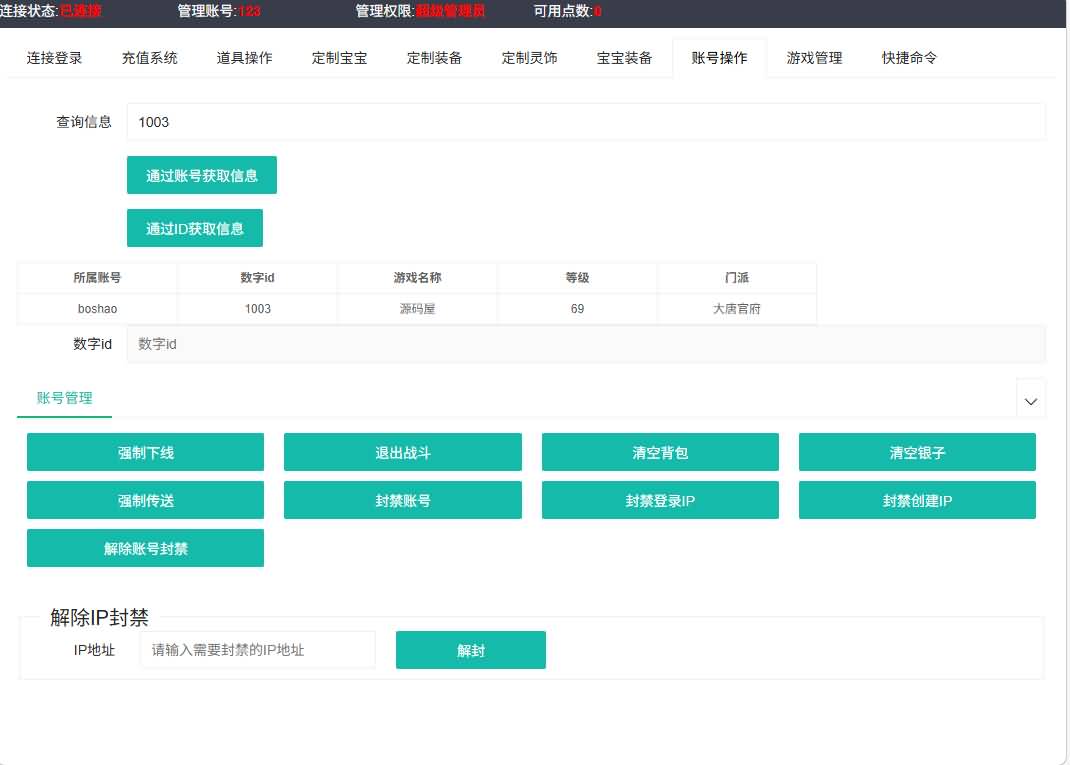Open the 充值系统 tab
The image size is (1070, 765).
(x=150, y=58)
